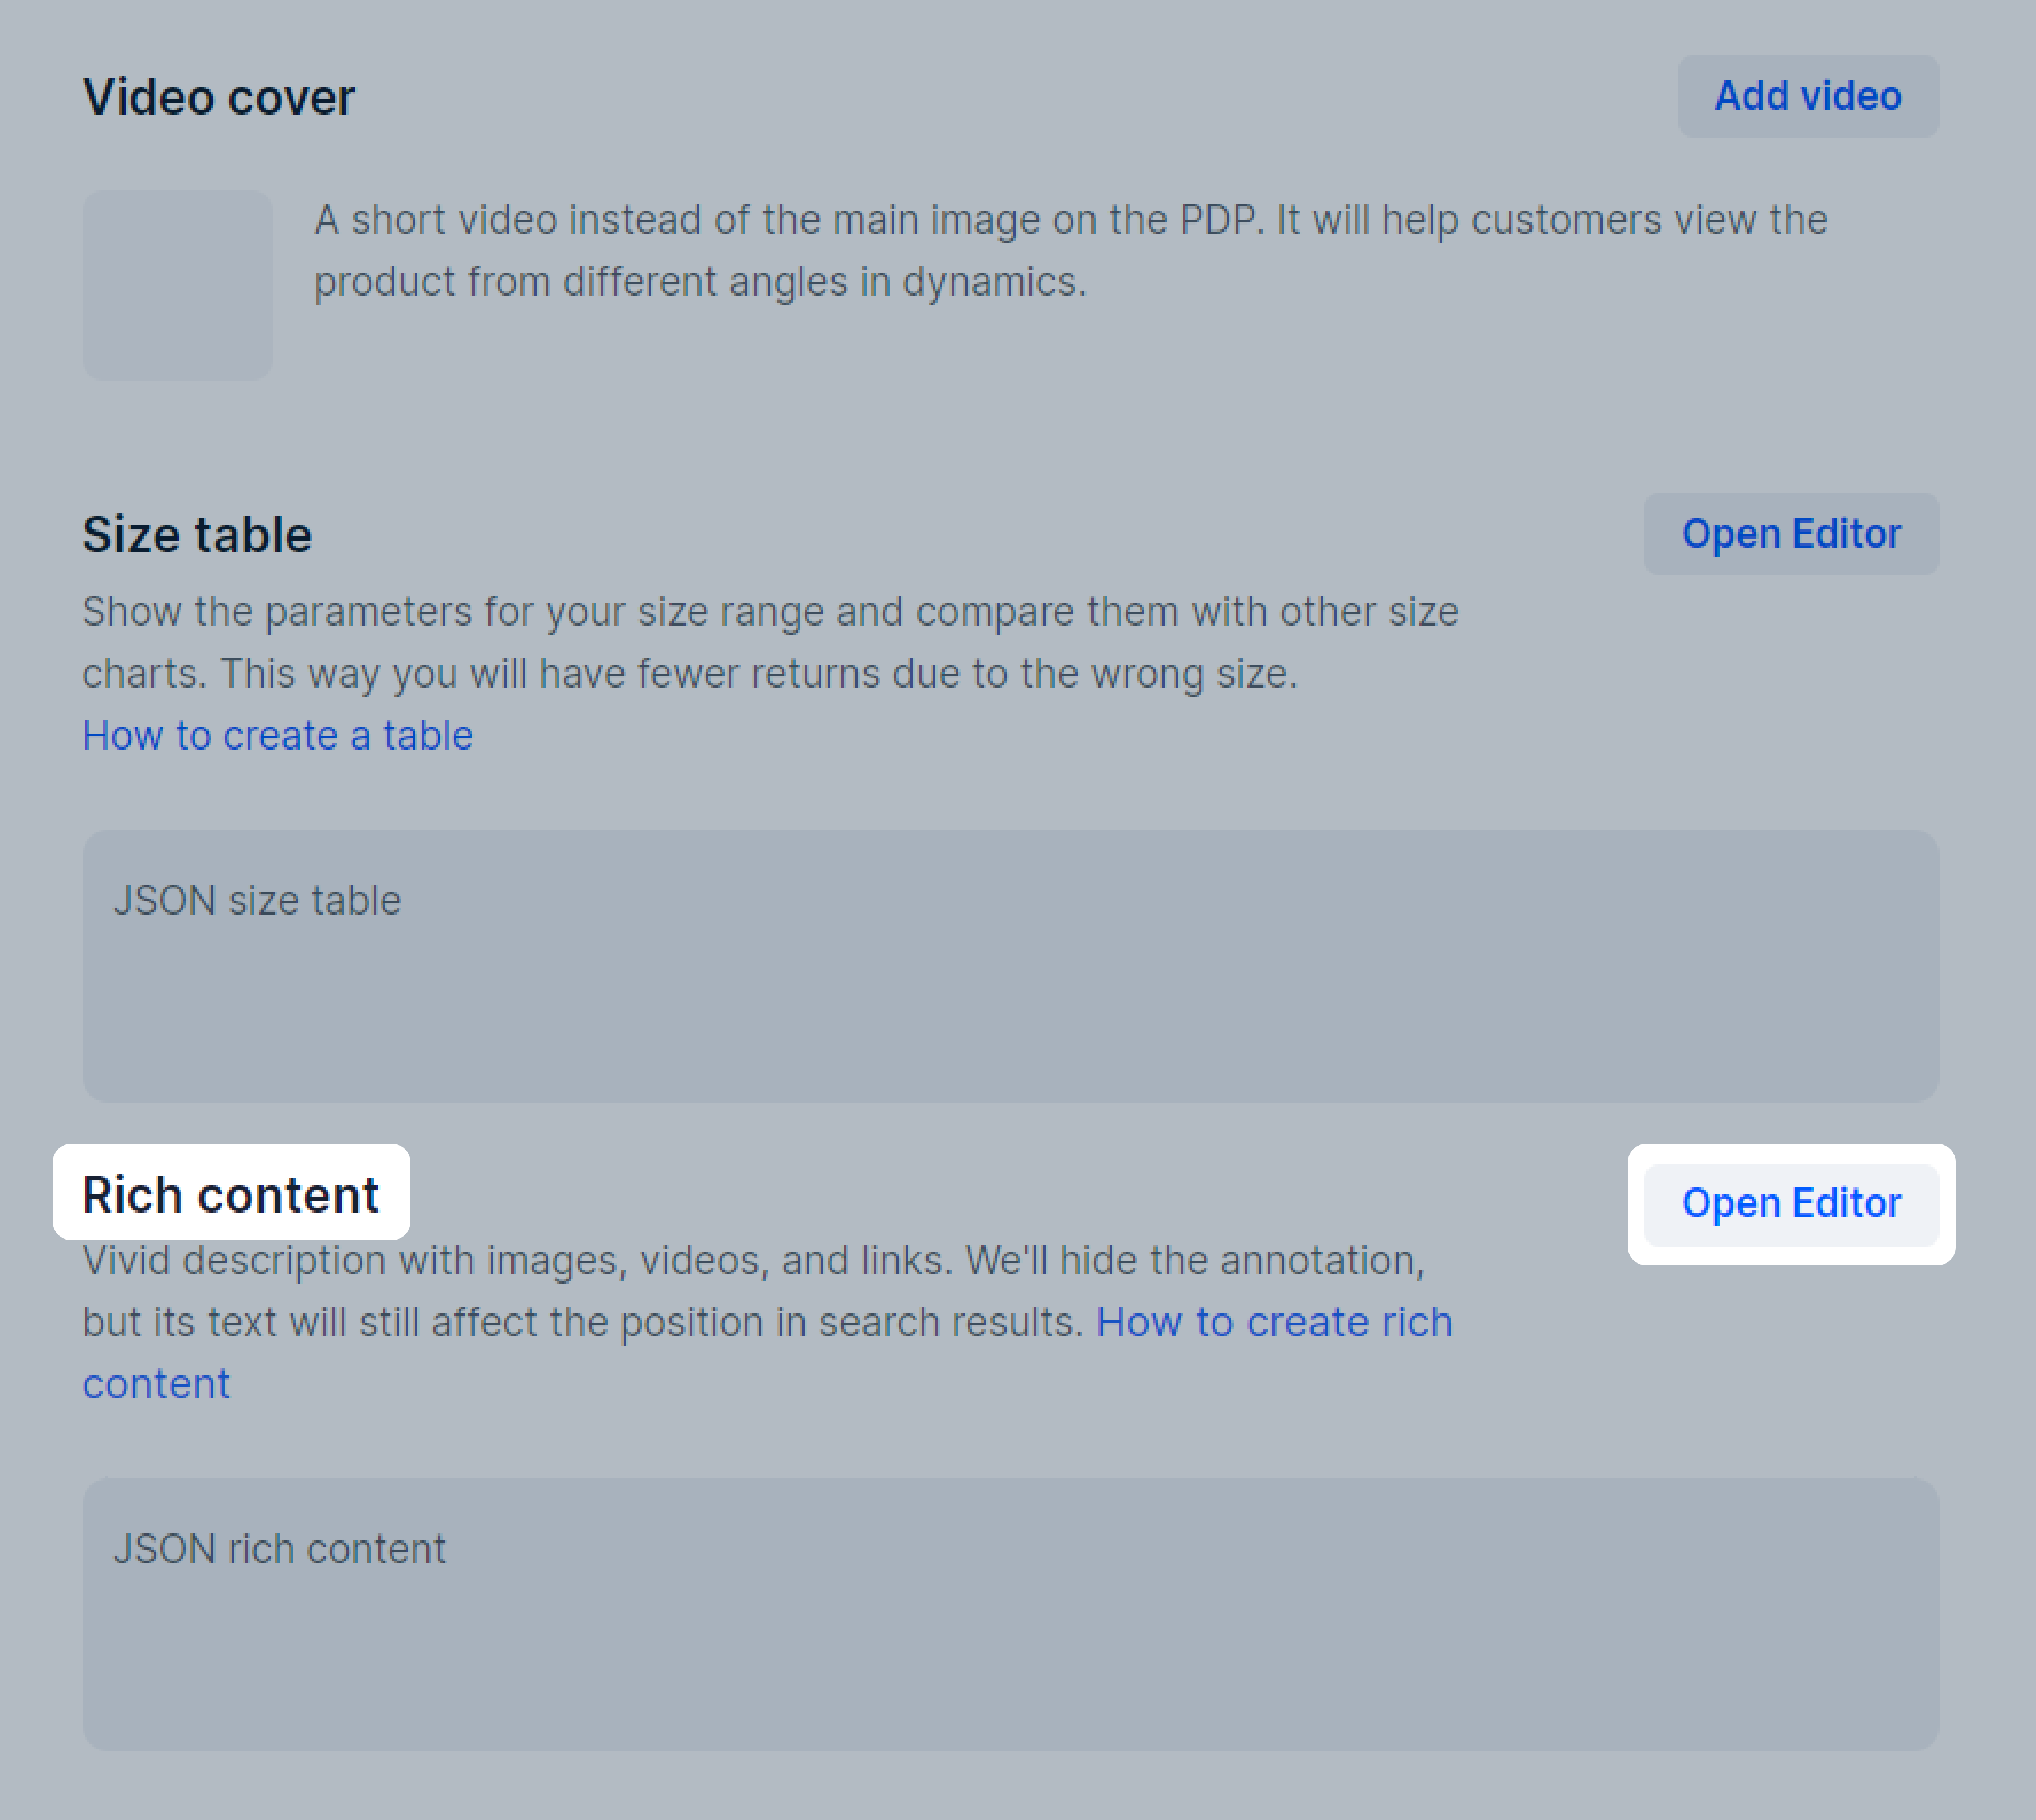The height and width of the screenshot is (1820, 2036).
Task: Click the Add video button
Action: click(x=1808, y=96)
